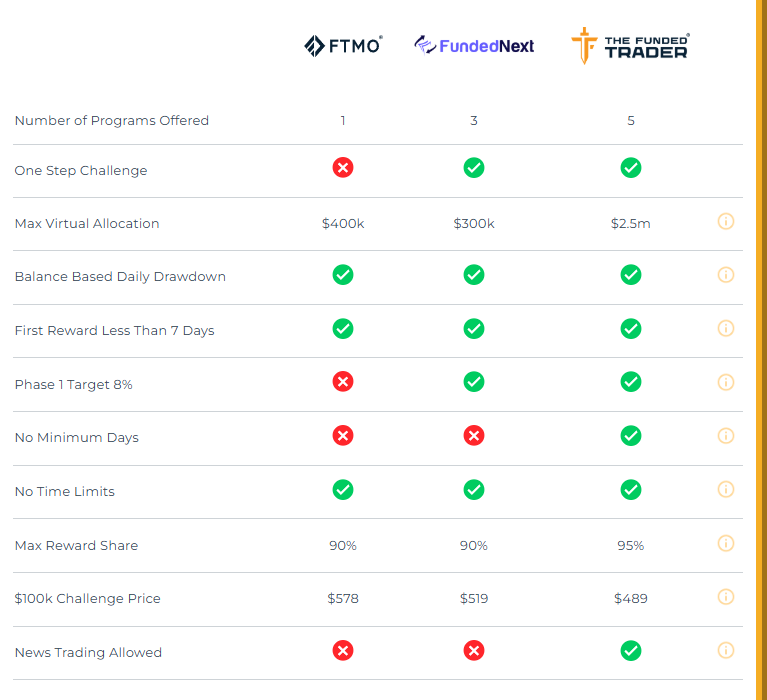Open info icon for News Trading Allowed
The height and width of the screenshot is (700, 767).
click(725, 650)
